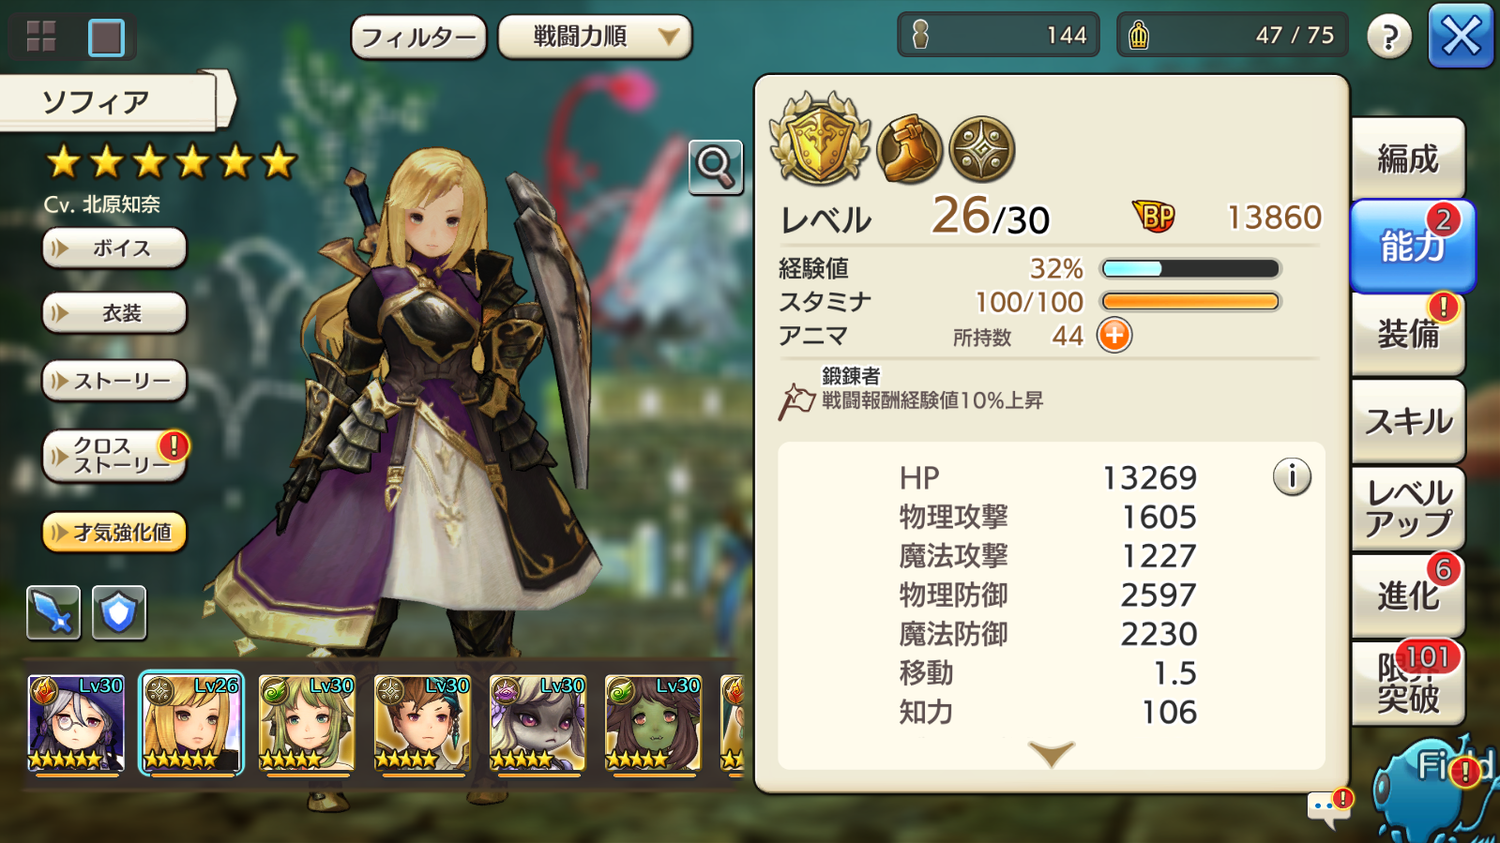Click the golden shield class emblem
Screen dimensions: 1500x843
tap(819, 139)
